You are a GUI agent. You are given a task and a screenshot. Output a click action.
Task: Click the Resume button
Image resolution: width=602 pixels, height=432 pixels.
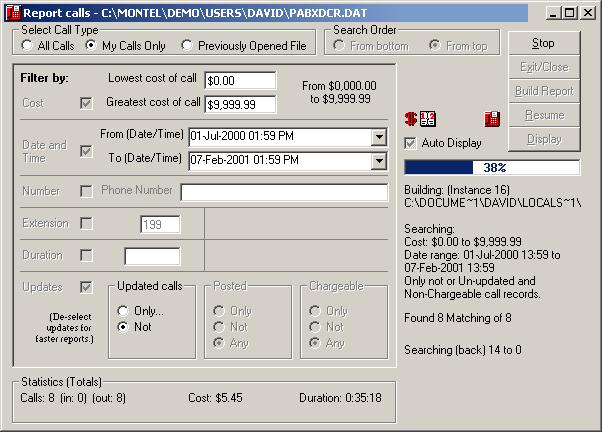click(x=544, y=115)
